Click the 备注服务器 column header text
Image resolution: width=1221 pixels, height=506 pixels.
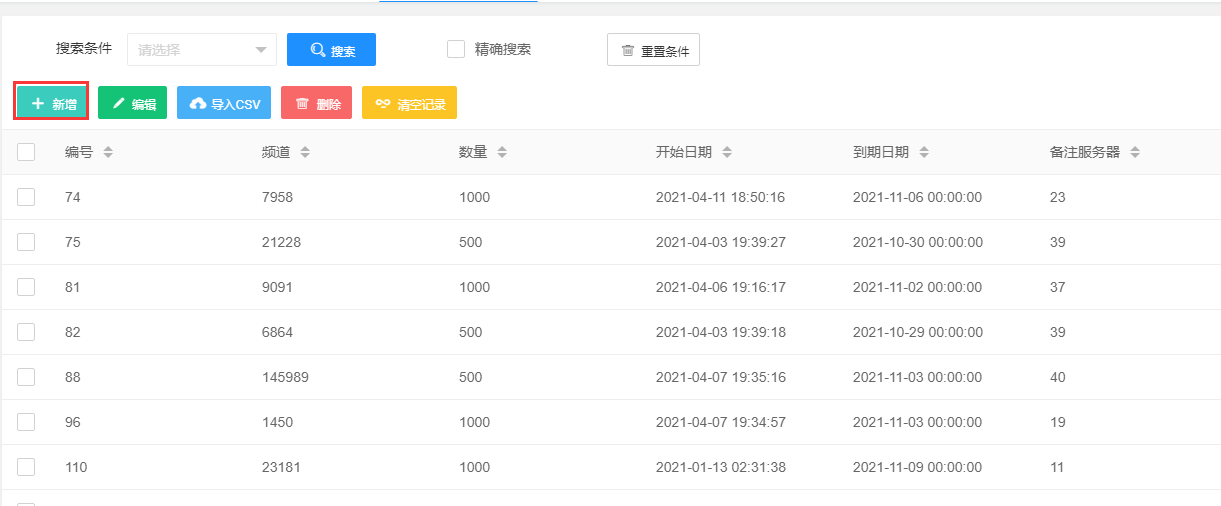pos(1085,152)
